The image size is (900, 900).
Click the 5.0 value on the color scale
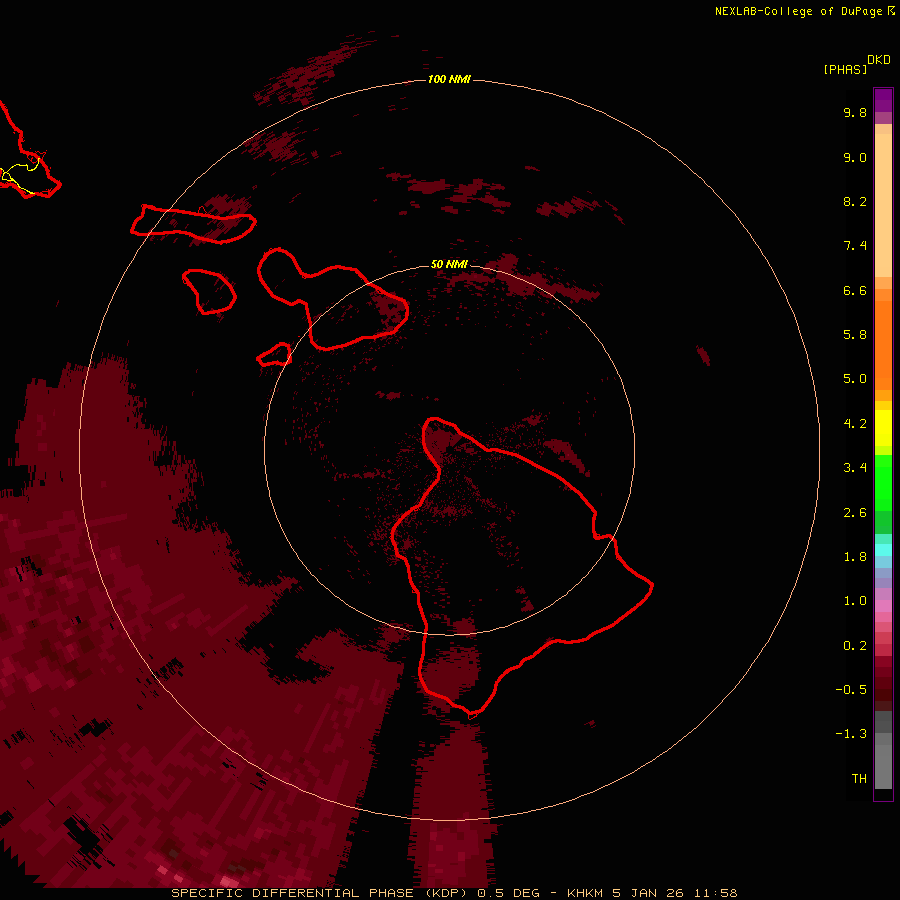(x=855, y=379)
